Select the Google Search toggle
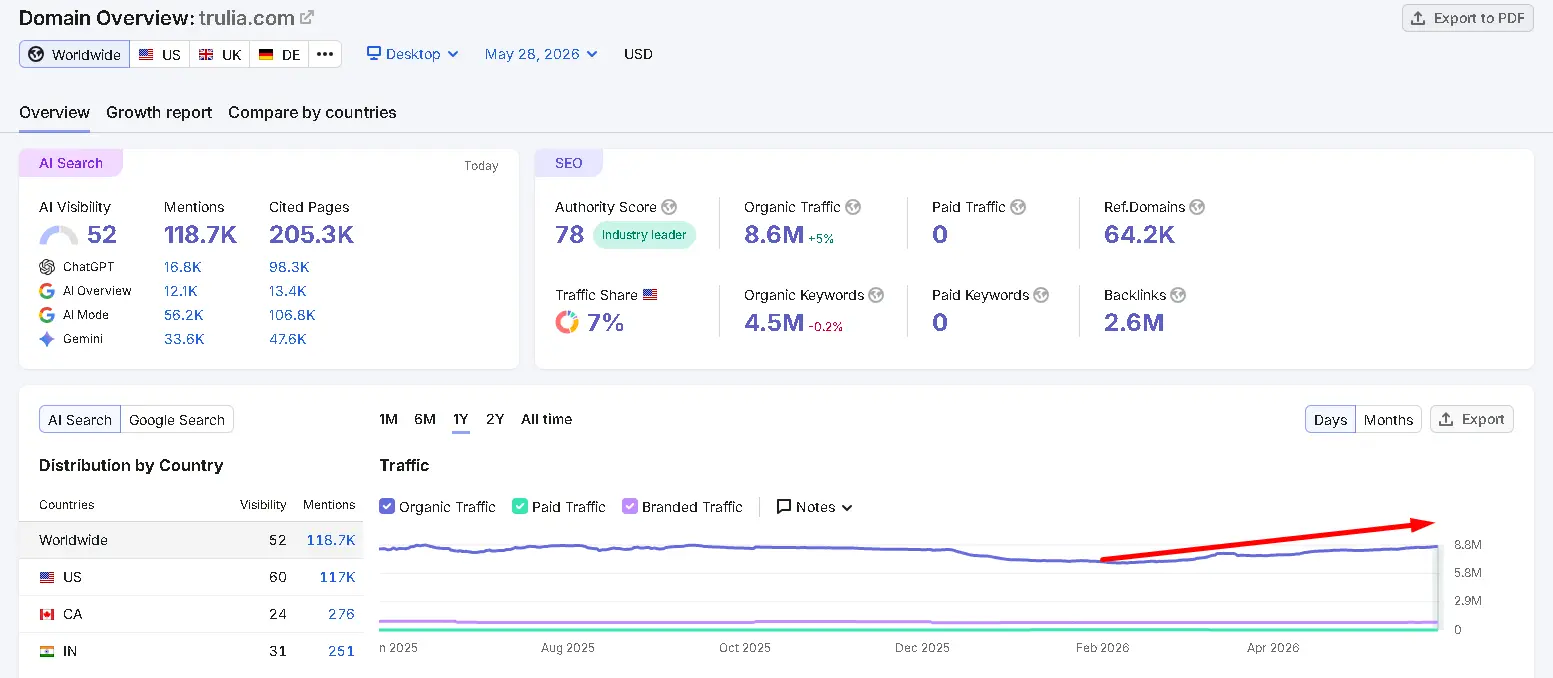 [177, 419]
